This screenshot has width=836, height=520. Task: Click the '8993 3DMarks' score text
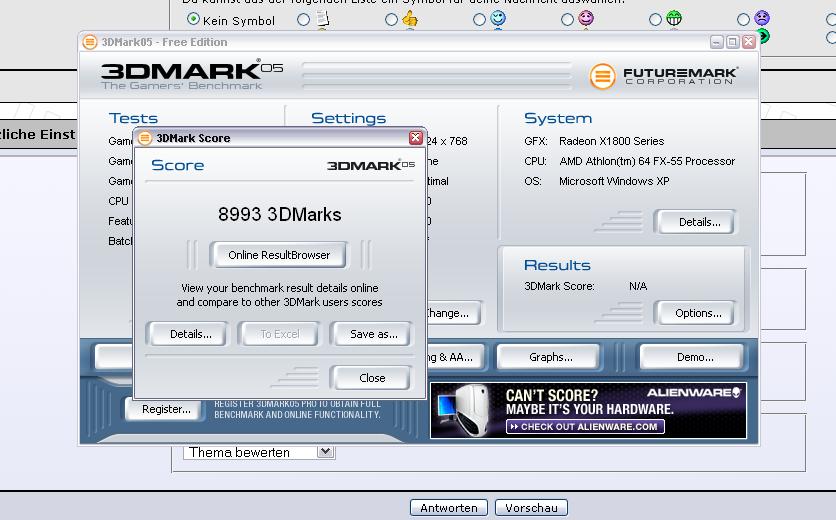279,214
